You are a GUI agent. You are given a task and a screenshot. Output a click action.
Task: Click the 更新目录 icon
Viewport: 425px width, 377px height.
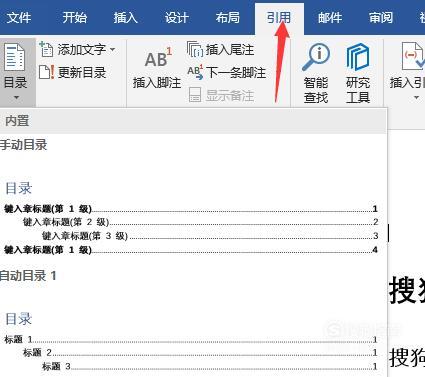click(x=46, y=72)
